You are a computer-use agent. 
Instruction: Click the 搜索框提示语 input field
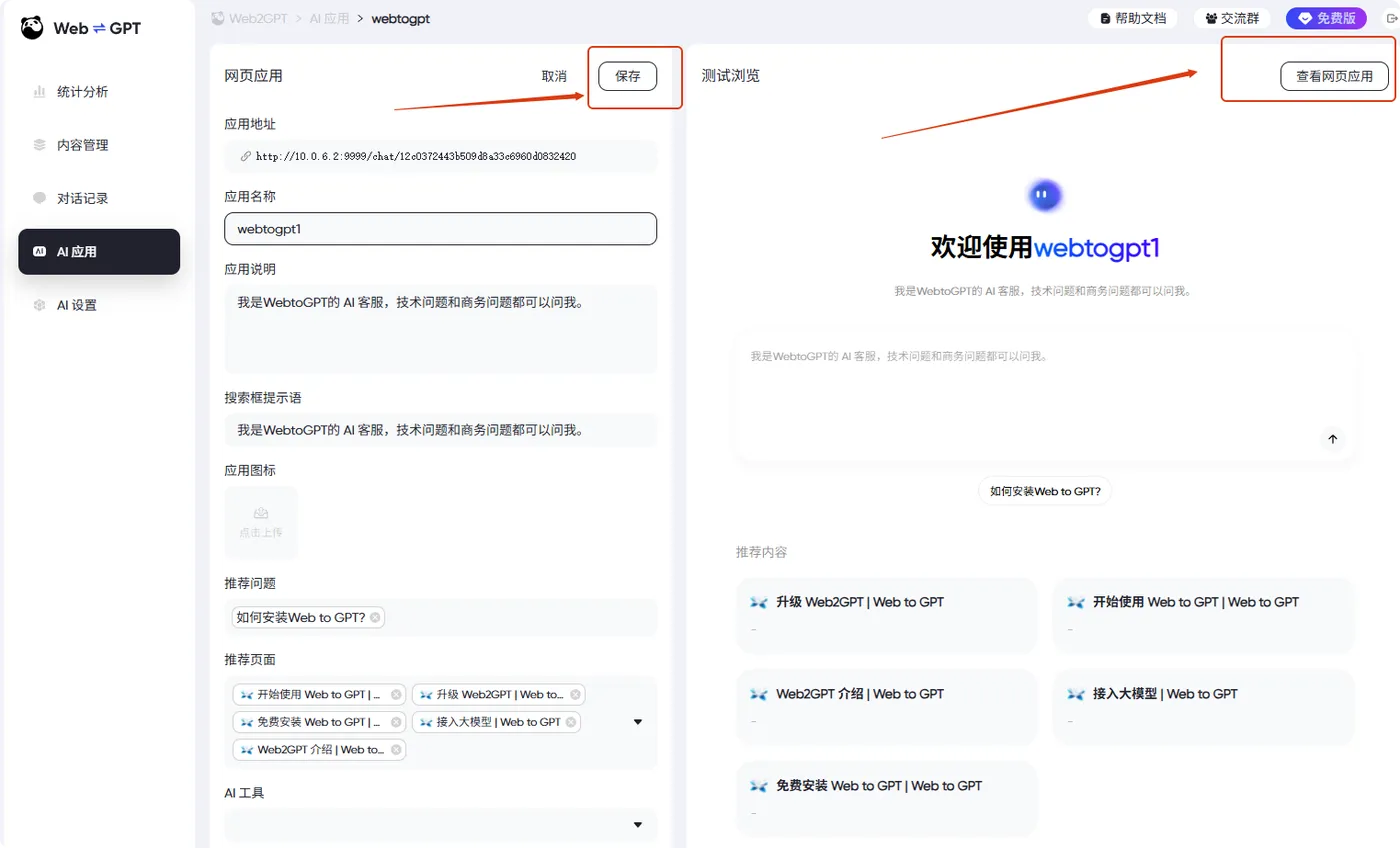440,430
